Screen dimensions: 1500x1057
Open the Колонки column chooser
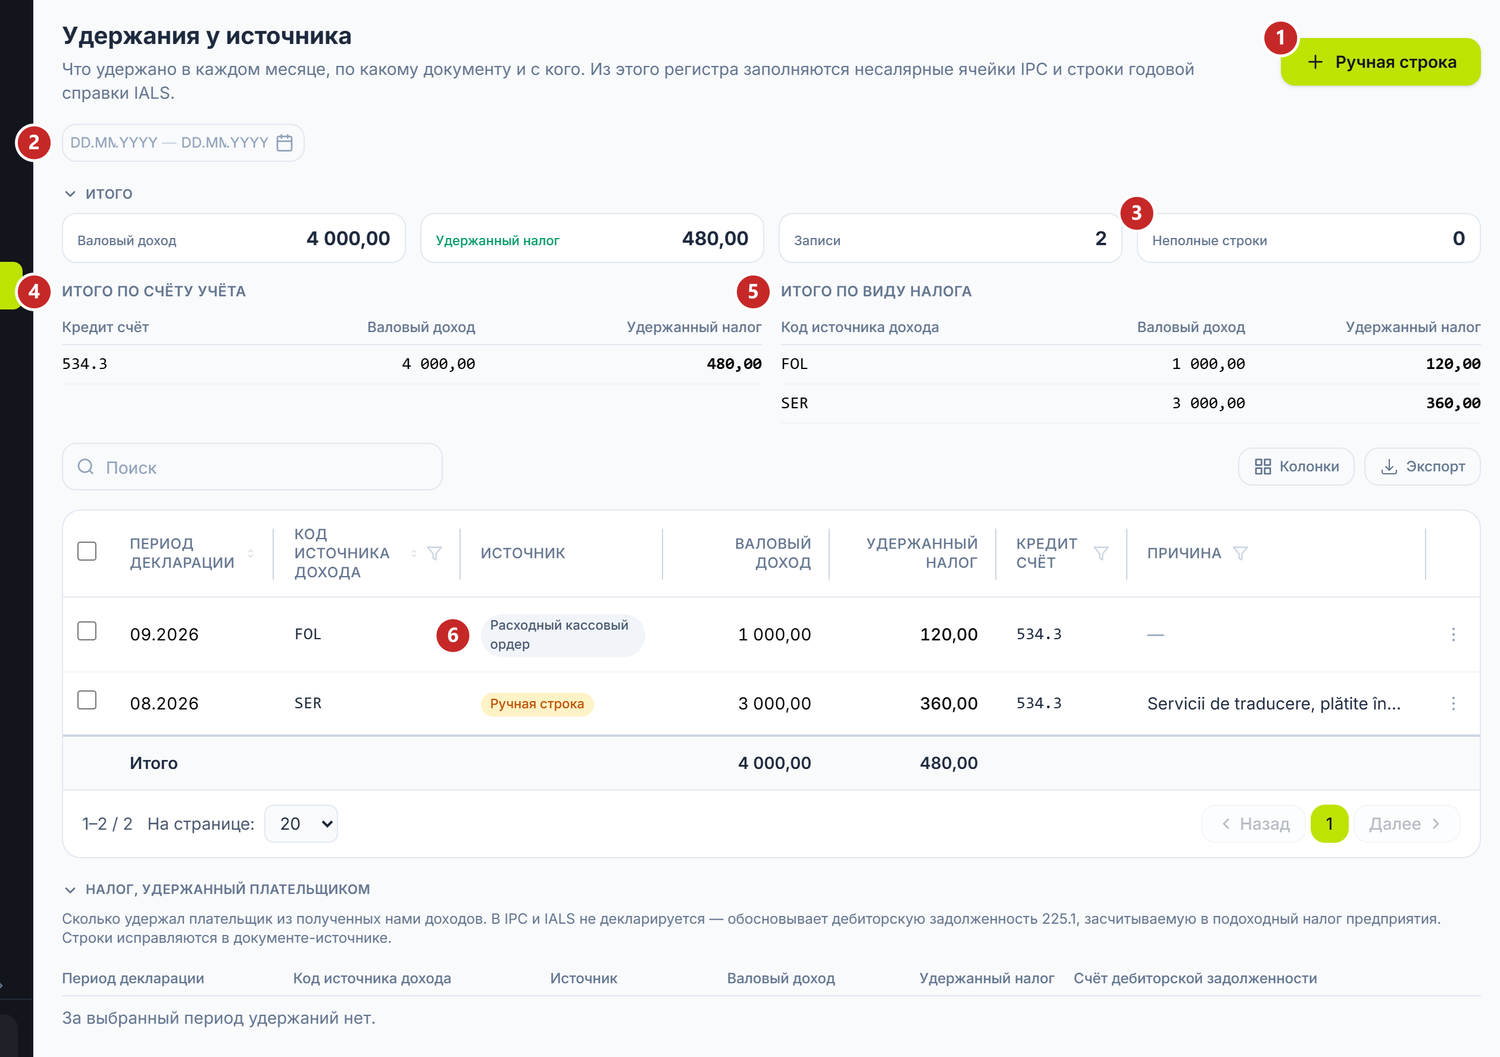pyautogui.click(x=1296, y=467)
